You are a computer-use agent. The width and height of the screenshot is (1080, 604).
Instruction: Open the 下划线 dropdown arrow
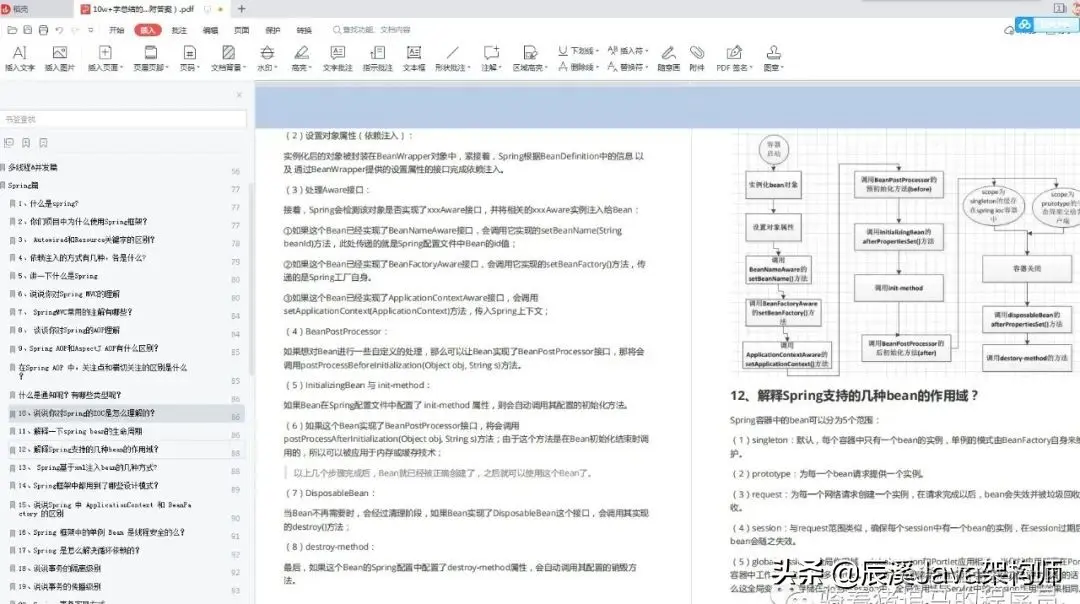[x=597, y=51]
